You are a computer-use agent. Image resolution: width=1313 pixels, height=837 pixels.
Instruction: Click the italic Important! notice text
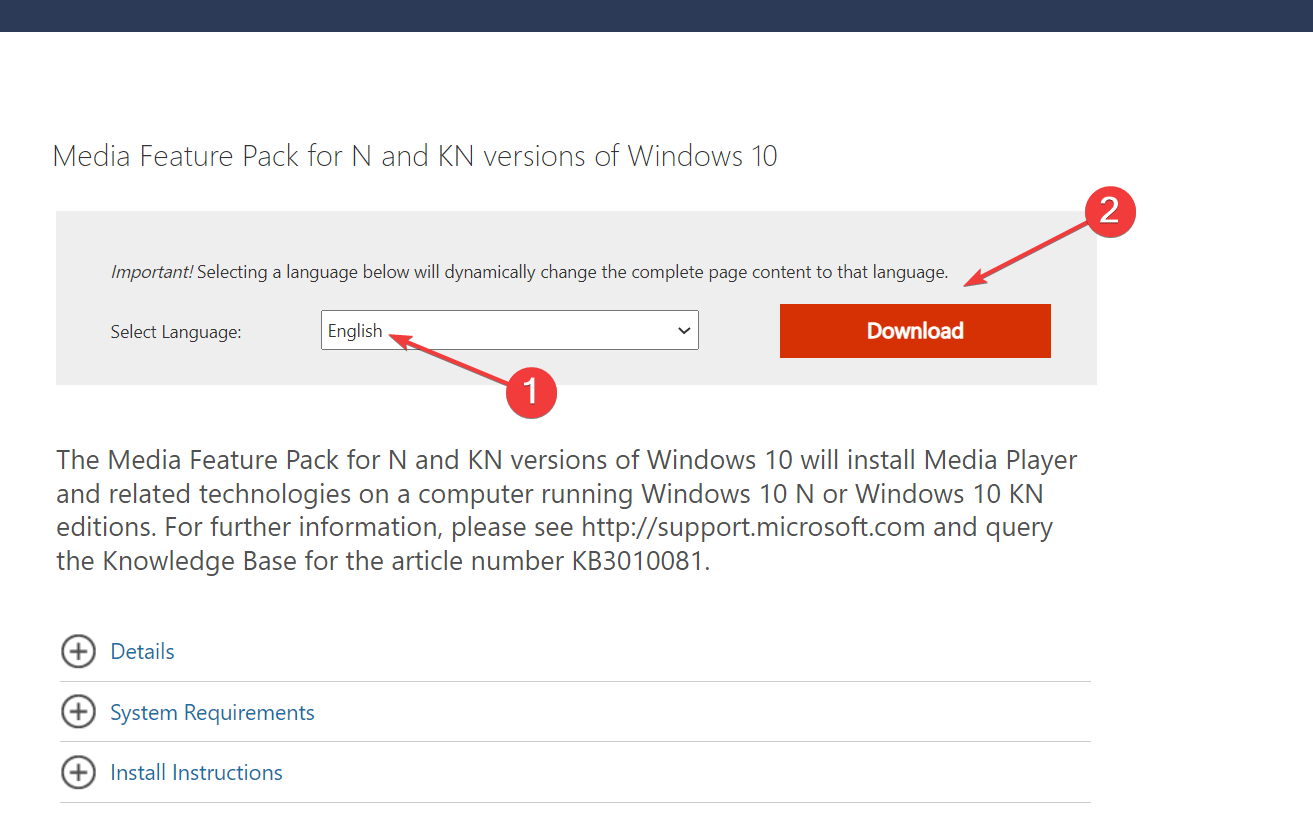152,272
